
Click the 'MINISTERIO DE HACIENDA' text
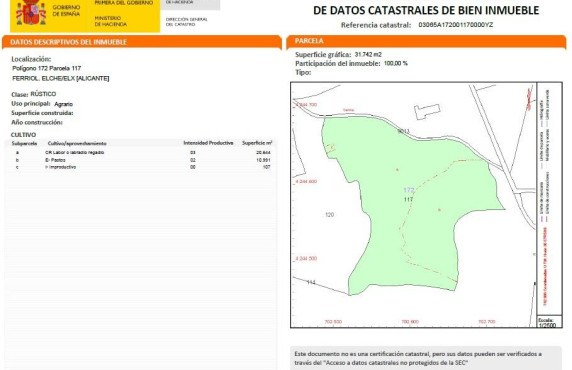(x=111, y=21)
